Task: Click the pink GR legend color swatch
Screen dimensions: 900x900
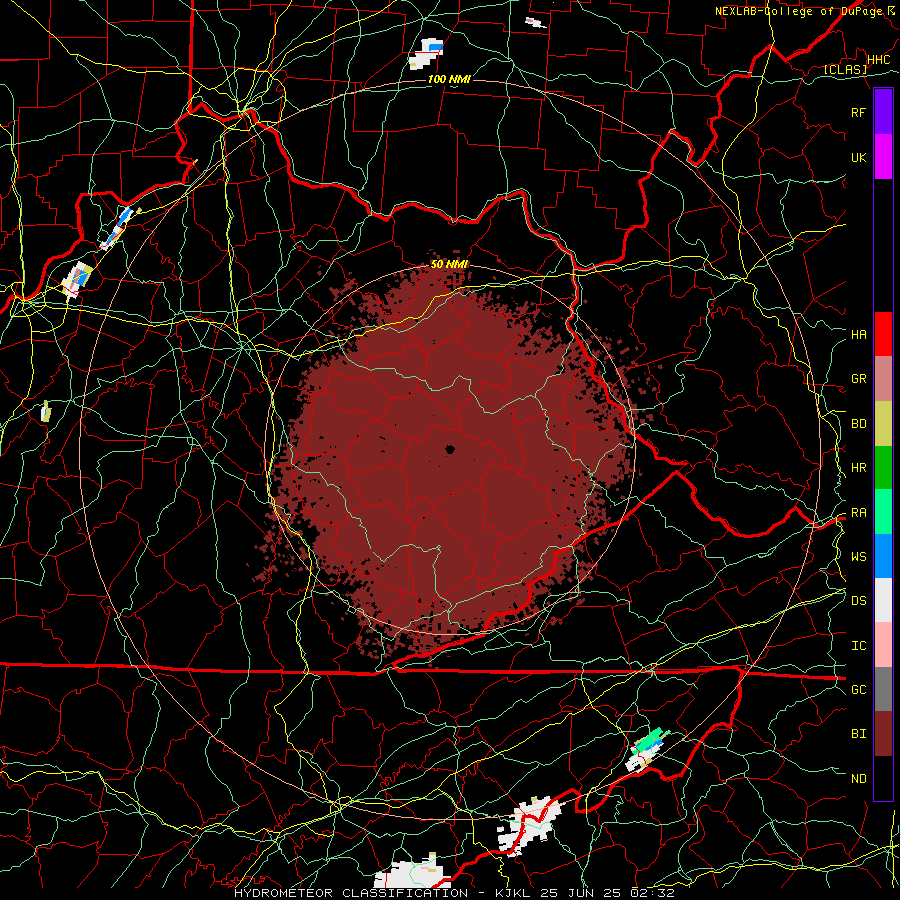Action: (883, 379)
